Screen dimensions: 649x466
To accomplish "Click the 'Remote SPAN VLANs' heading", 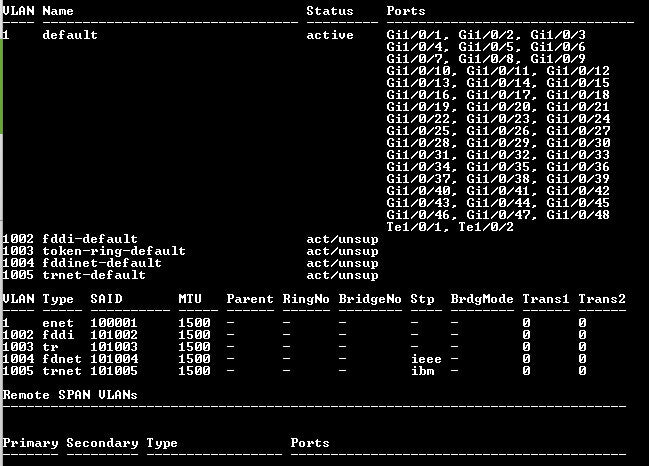I will tap(70, 395).
